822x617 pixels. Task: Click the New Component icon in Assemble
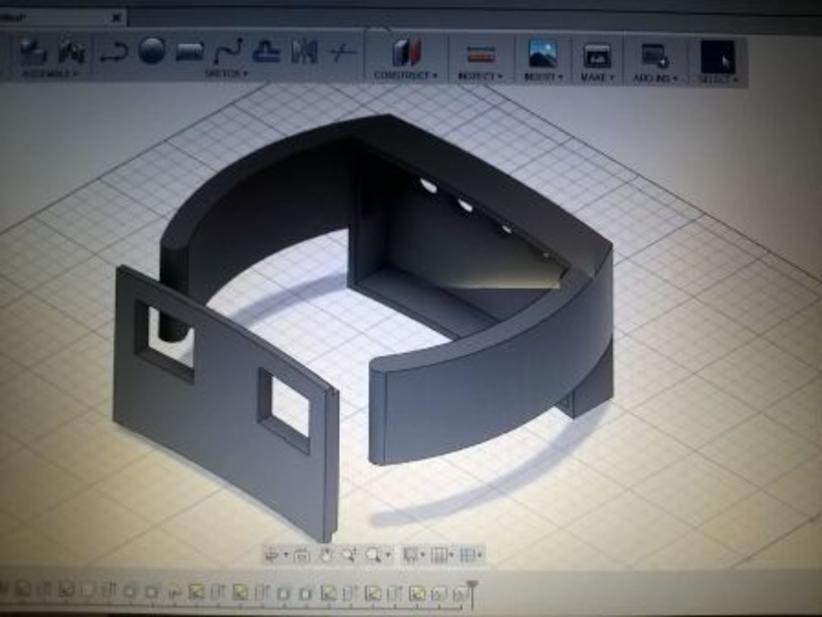coord(34,50)
